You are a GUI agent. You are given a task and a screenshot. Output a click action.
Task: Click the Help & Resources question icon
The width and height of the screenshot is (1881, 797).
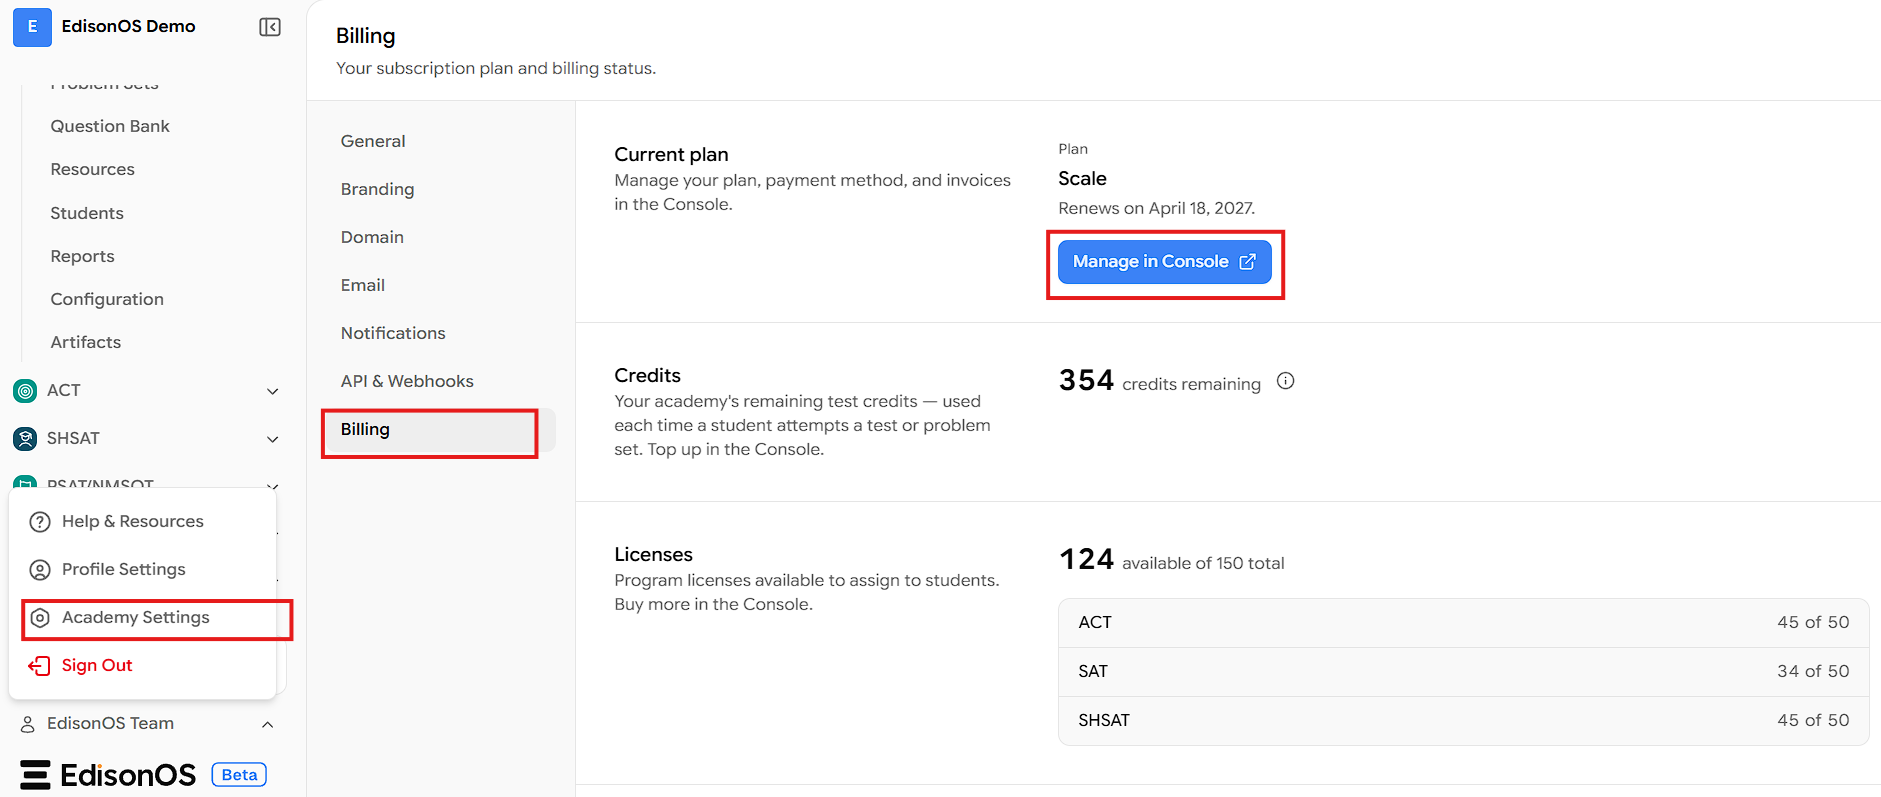[40, 522]
